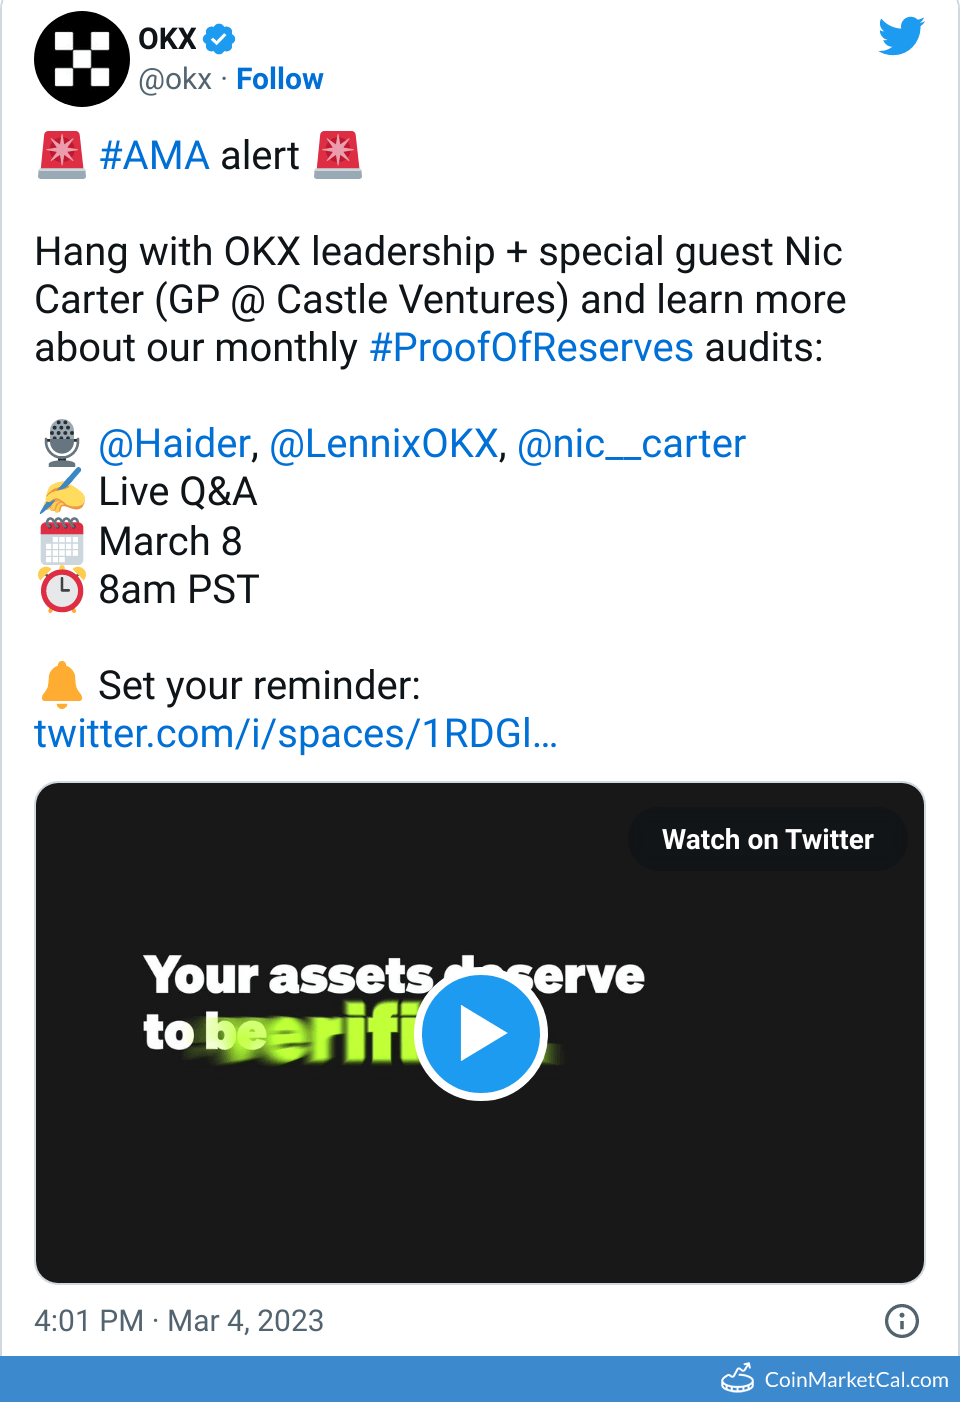Play the embedded video

point(480,1033)
